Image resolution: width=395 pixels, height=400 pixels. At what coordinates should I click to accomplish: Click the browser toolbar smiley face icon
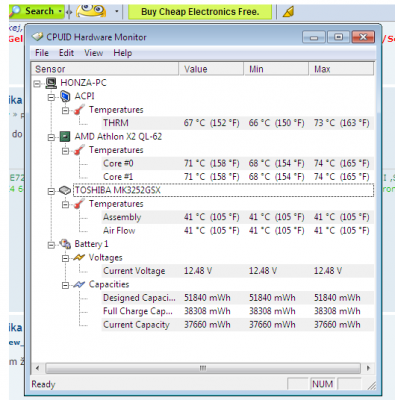click(x=91, y=11)
